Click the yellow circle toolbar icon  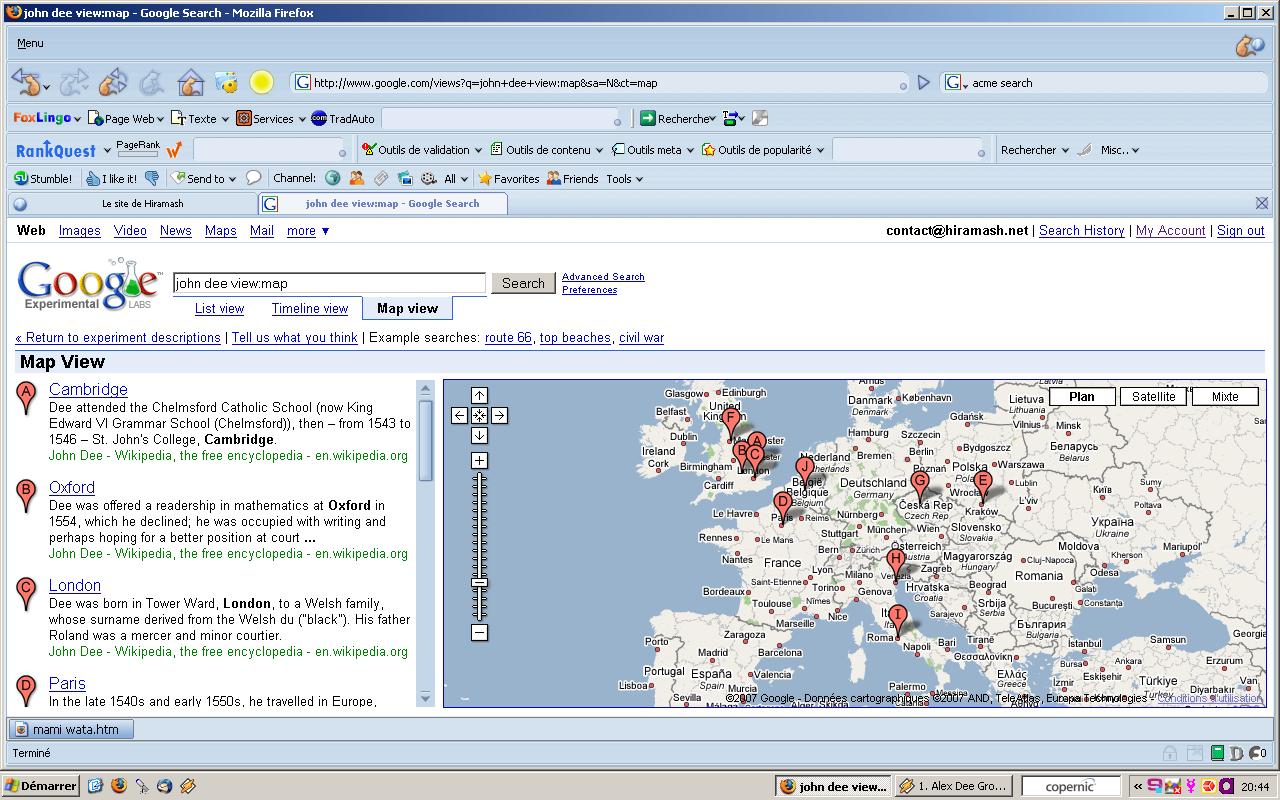pyautogui.click(x=261, y=82)
